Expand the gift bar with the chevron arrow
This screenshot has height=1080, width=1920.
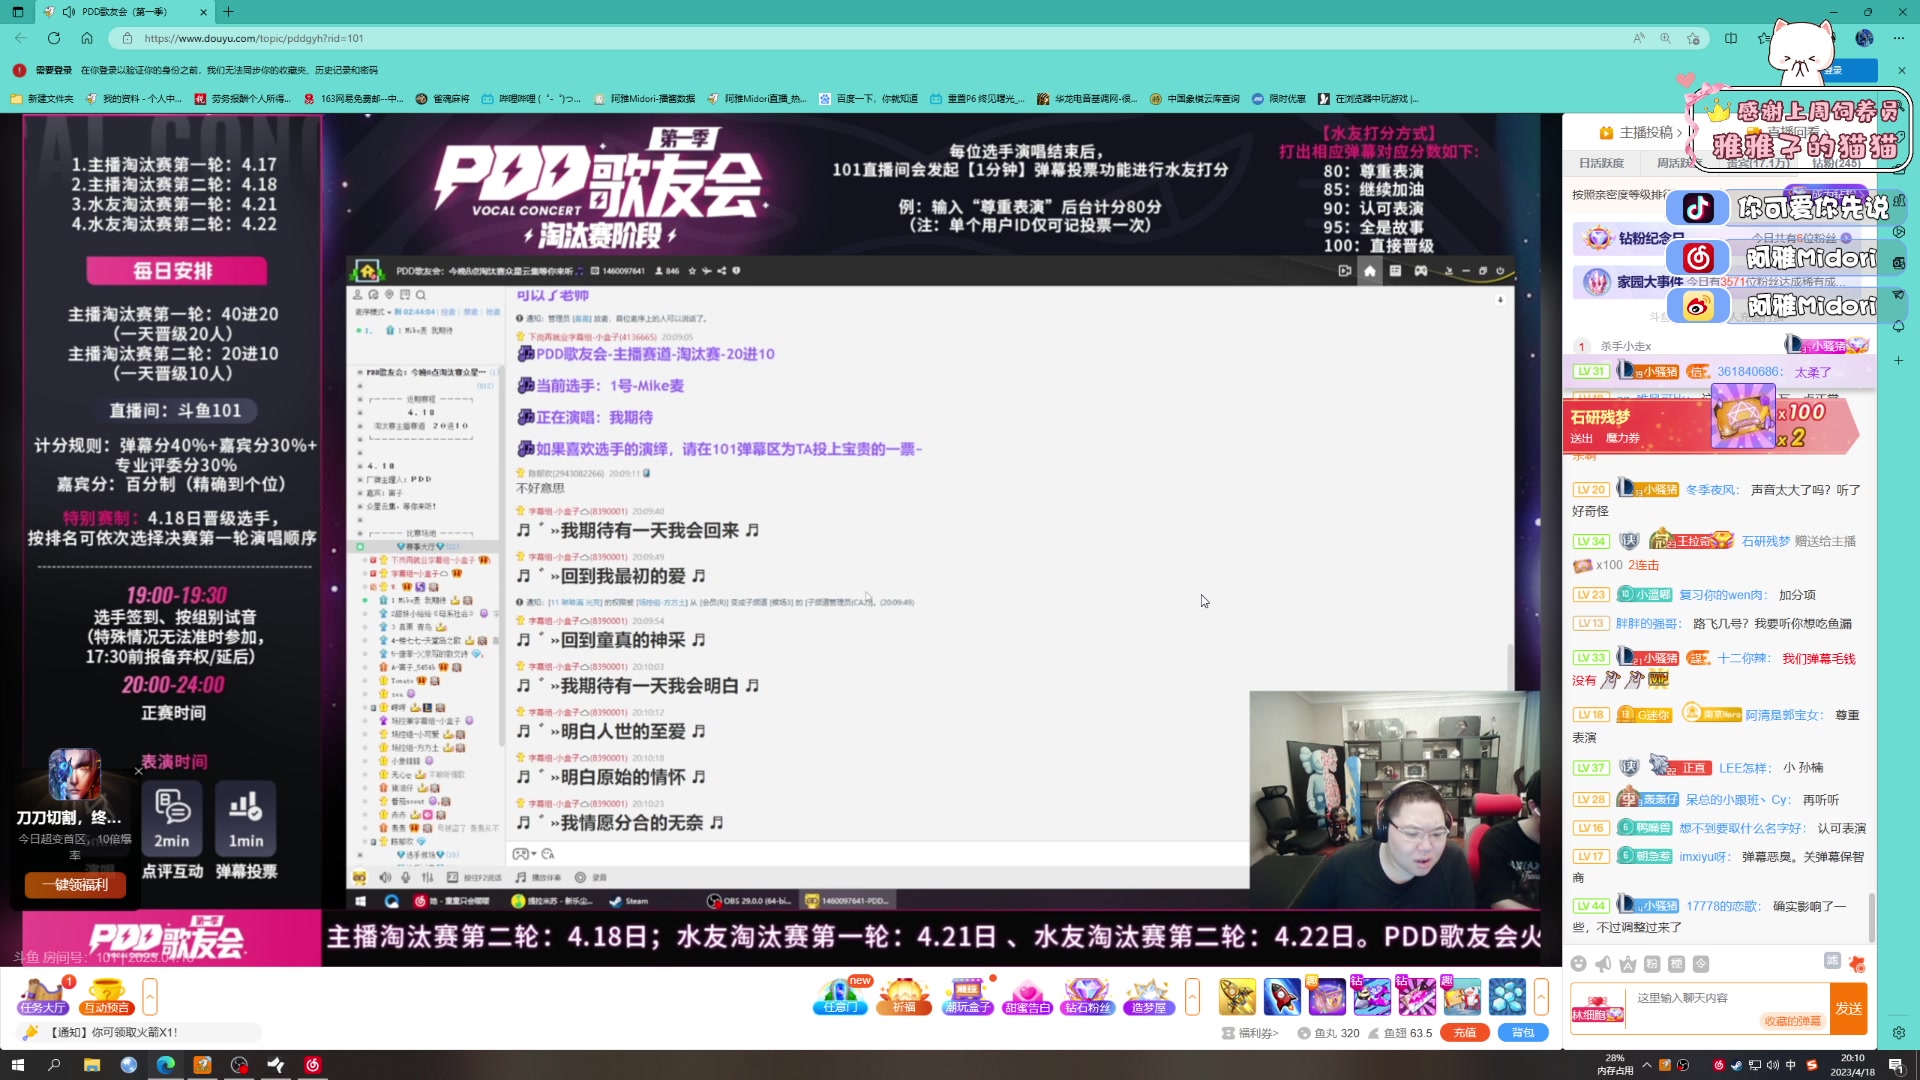pos(1192,996)
